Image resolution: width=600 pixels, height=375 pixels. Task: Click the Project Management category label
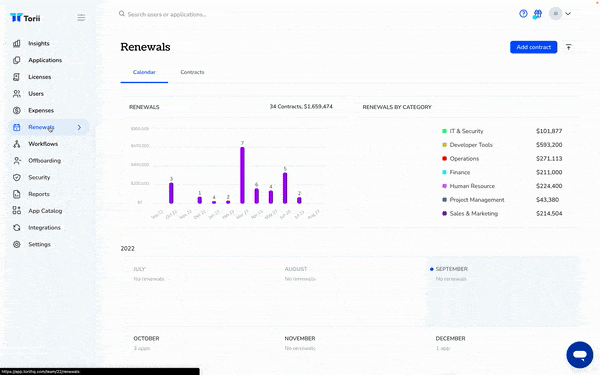(x=477, y=200)
